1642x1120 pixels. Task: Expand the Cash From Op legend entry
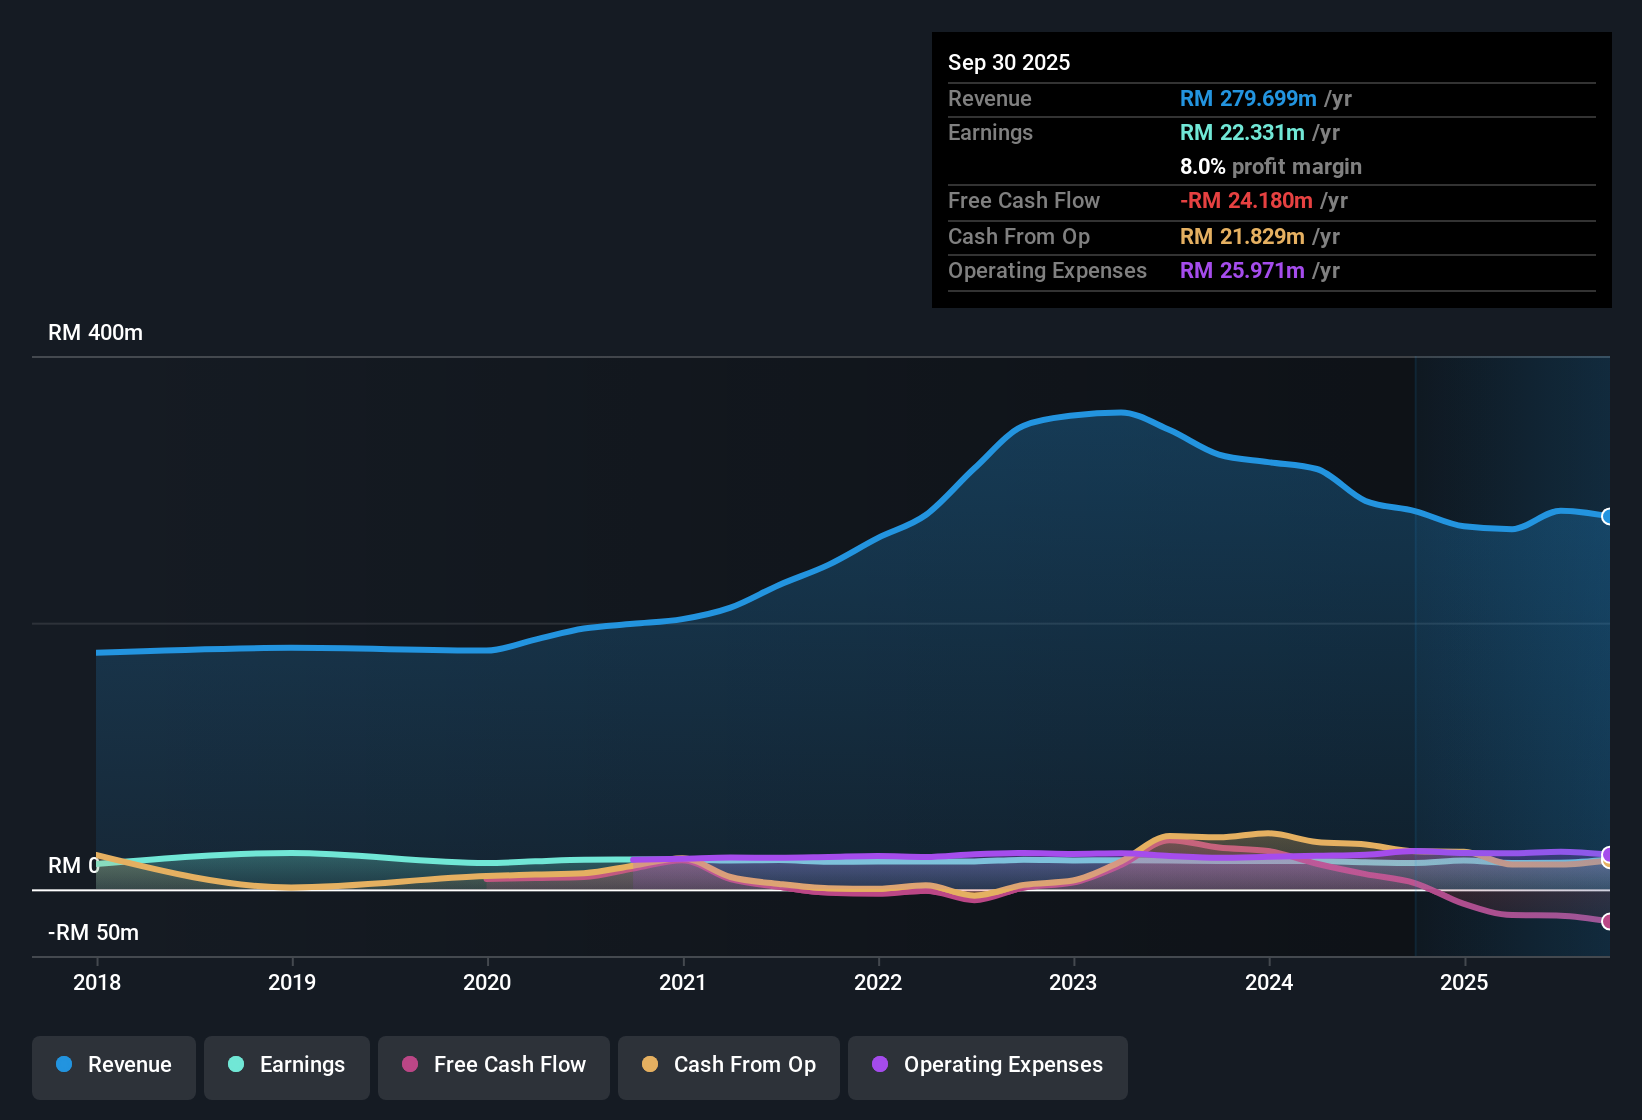(x=728, y=1065)
